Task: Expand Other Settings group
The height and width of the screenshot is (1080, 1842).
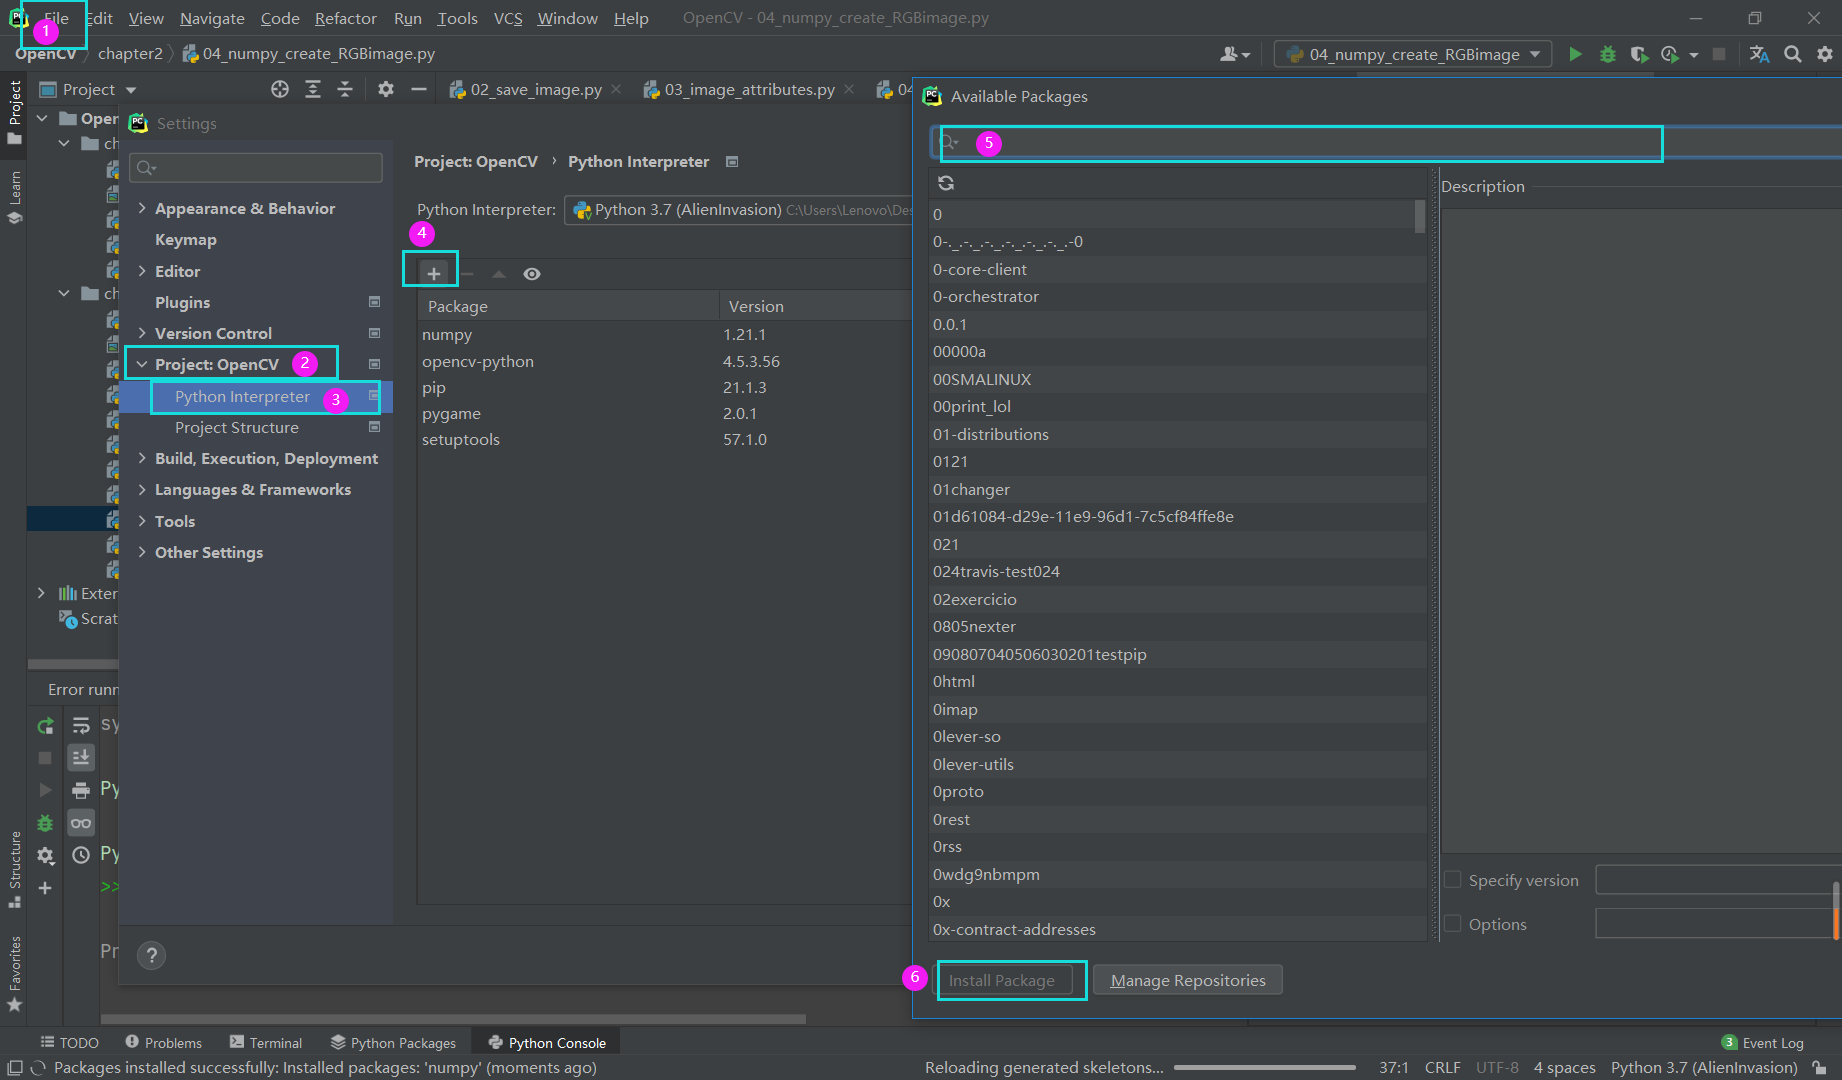Action: pos(142,552)
